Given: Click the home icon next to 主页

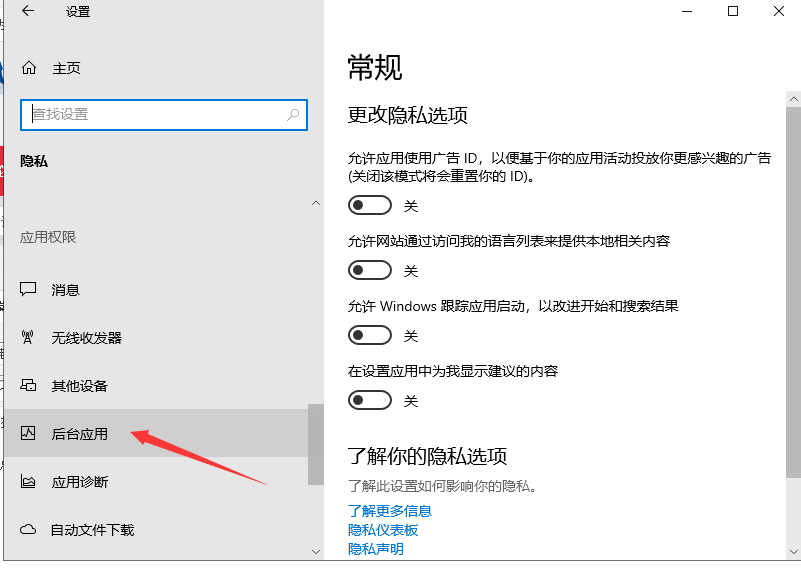Looking at the screenshot, I should (x=29, y=68).
